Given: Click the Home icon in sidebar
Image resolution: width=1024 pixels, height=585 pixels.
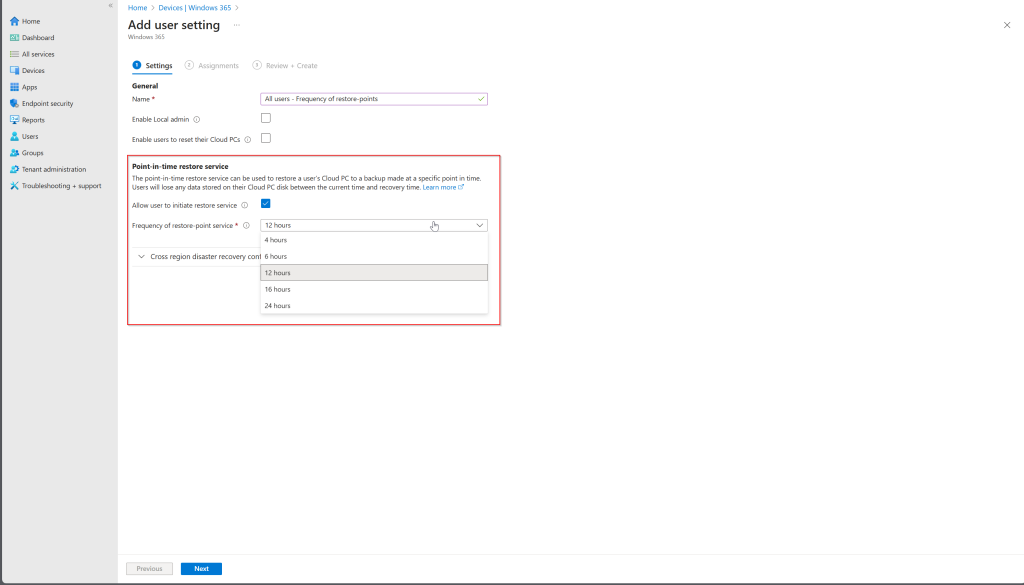Looking at the screenshot, I should [14, 22].
